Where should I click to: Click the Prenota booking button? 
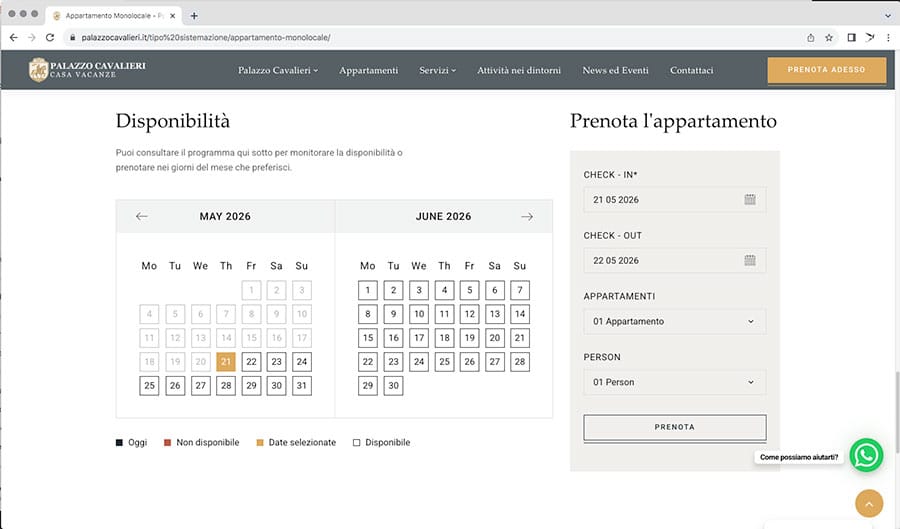pos(674,427)
